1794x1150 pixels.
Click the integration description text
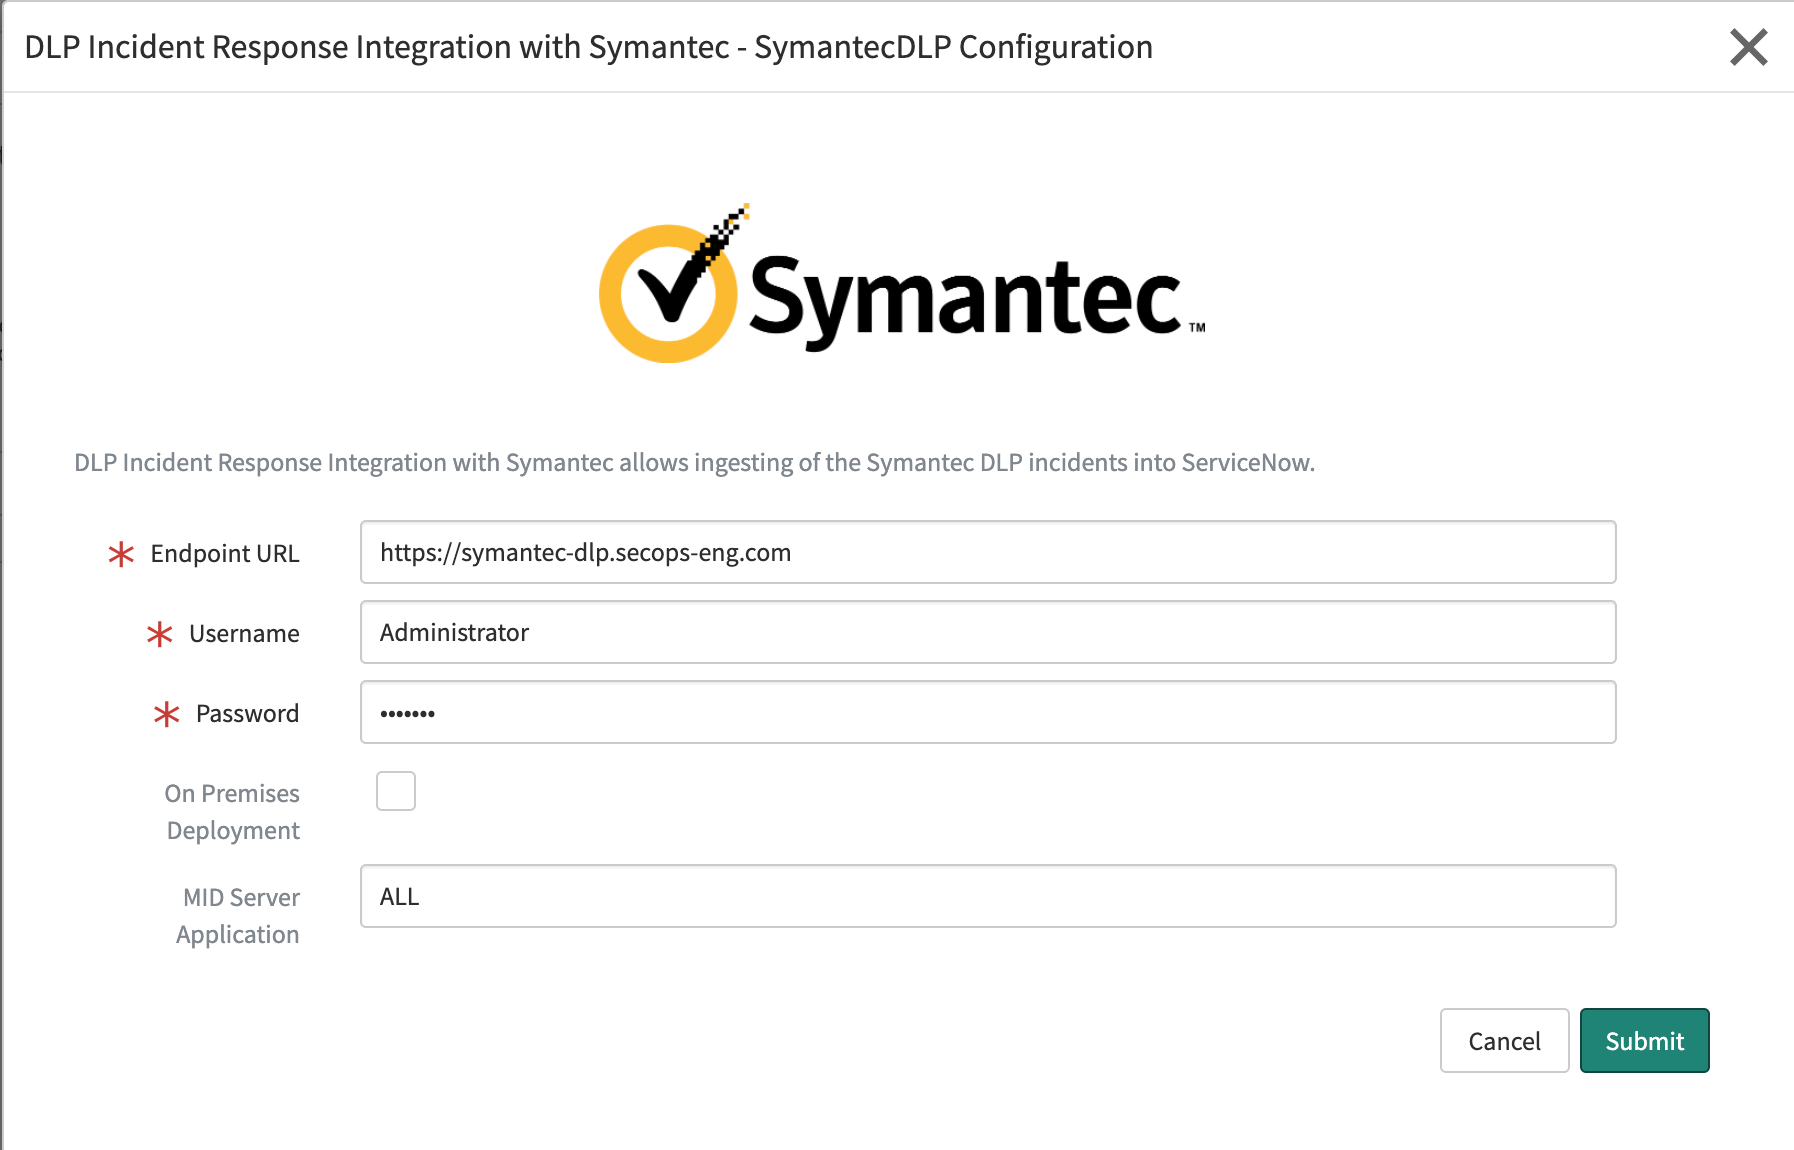click(x=694, y=463)
